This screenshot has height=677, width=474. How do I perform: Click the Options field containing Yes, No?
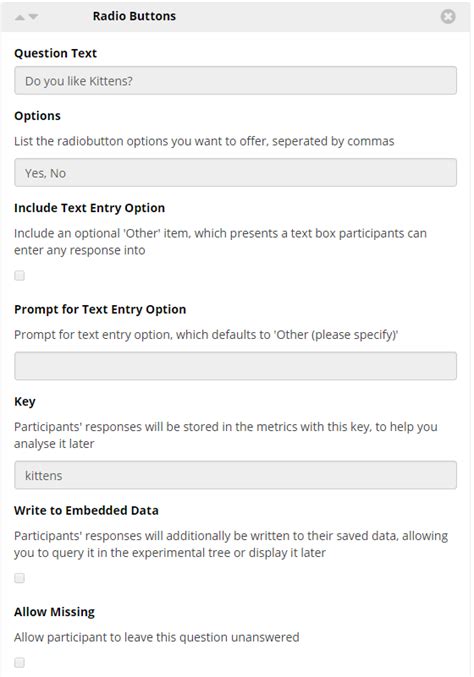point(235,173)
